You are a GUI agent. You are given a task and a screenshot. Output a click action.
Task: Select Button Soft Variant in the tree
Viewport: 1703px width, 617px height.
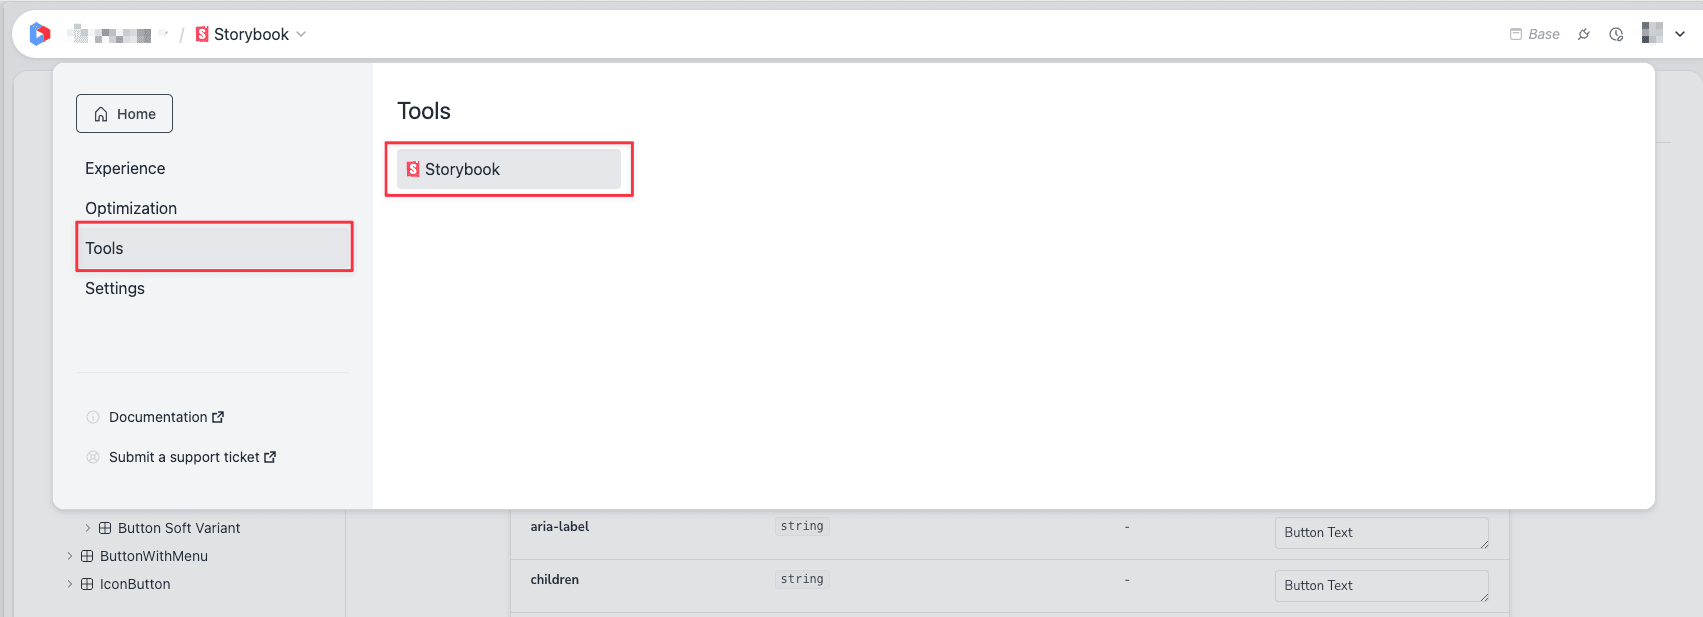[179, 528]
